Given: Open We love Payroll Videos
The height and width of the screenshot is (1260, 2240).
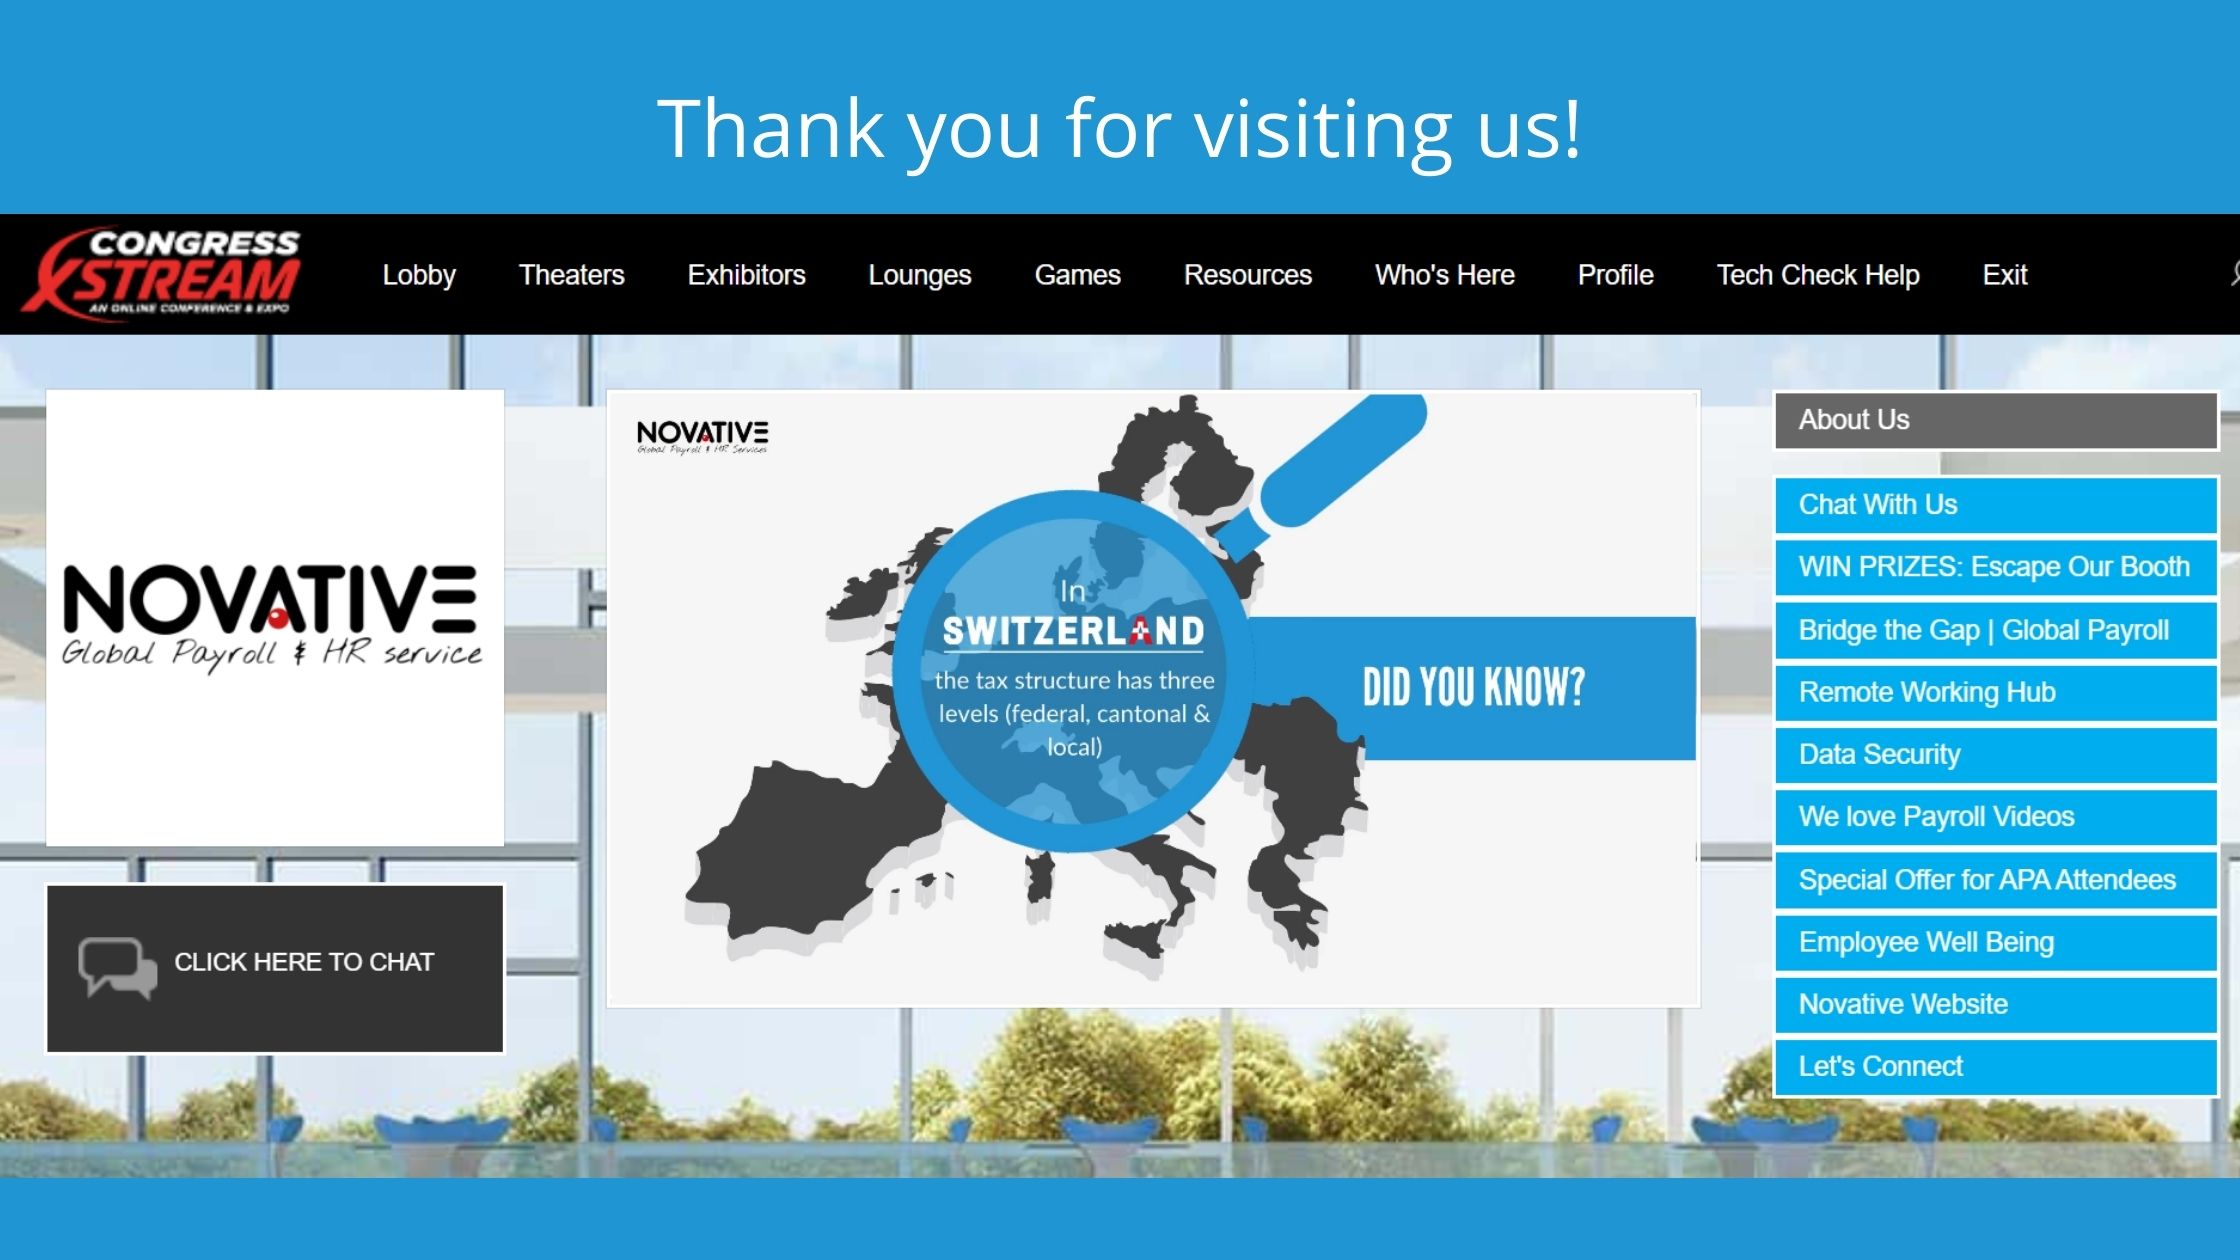Looking at the screenshot, I should (x=1996, y=817).
